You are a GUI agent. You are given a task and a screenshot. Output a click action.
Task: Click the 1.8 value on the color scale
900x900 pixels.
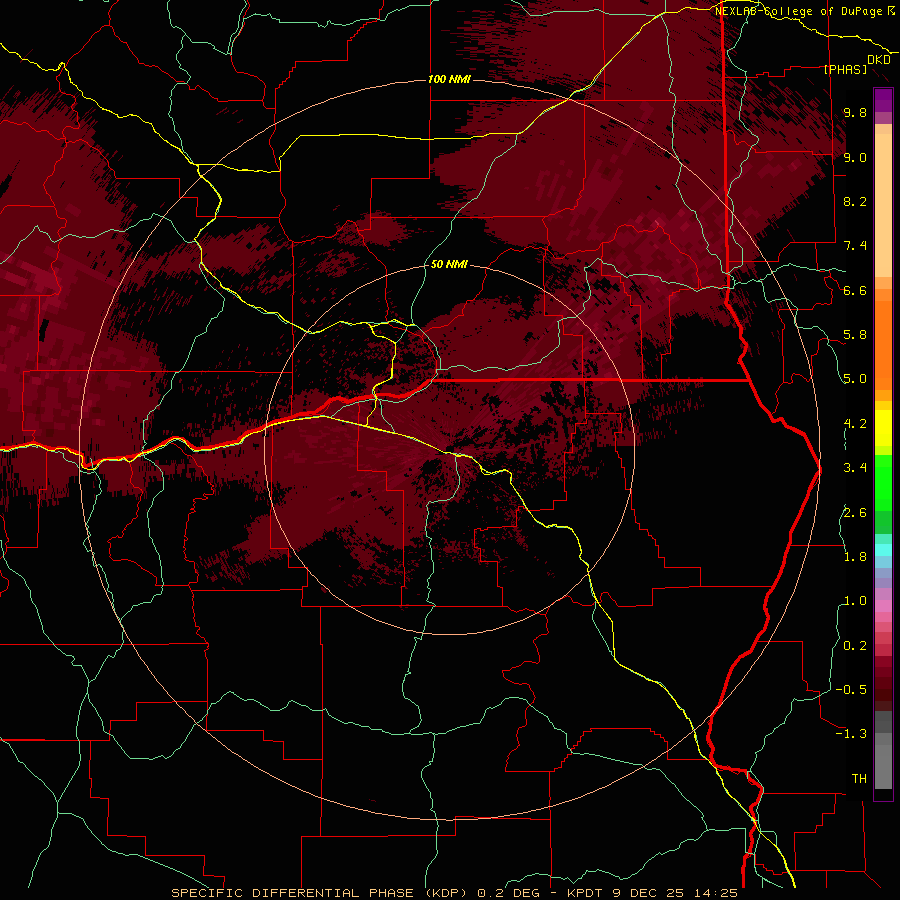[x=855, y=557]
